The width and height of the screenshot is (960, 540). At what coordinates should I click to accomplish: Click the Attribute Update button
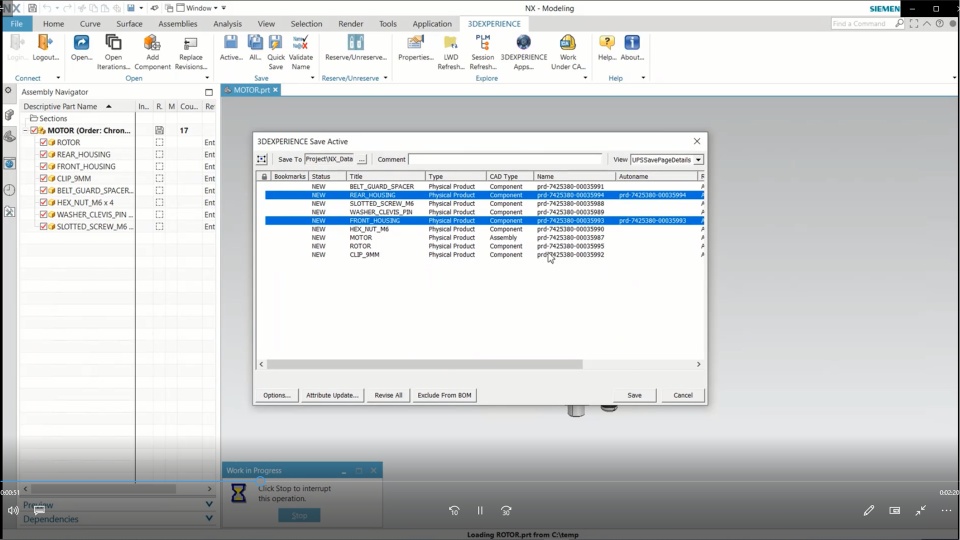tap(332, 396)
